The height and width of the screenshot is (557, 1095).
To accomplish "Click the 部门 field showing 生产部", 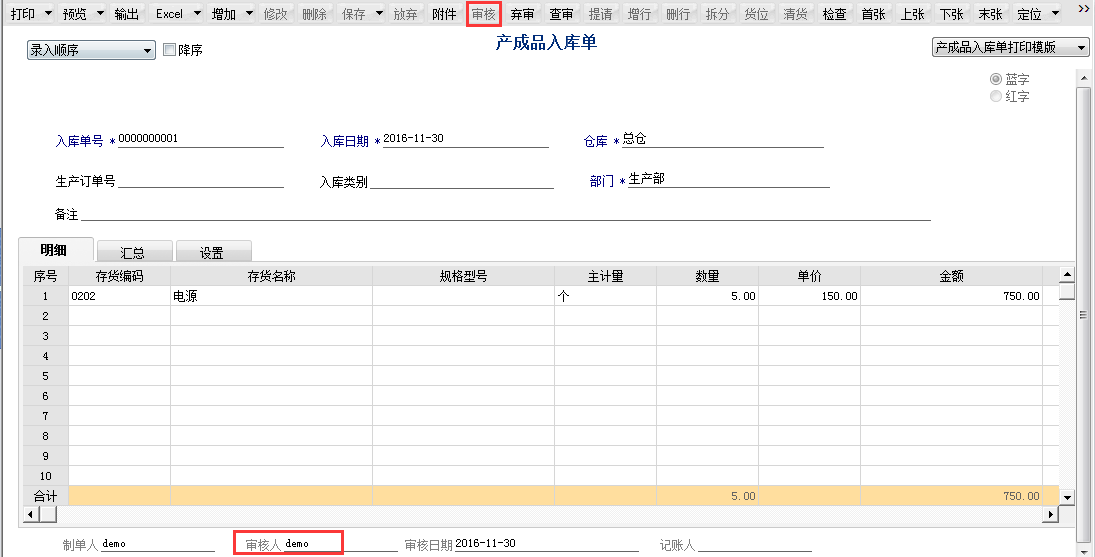I will (x=728, y=179).
